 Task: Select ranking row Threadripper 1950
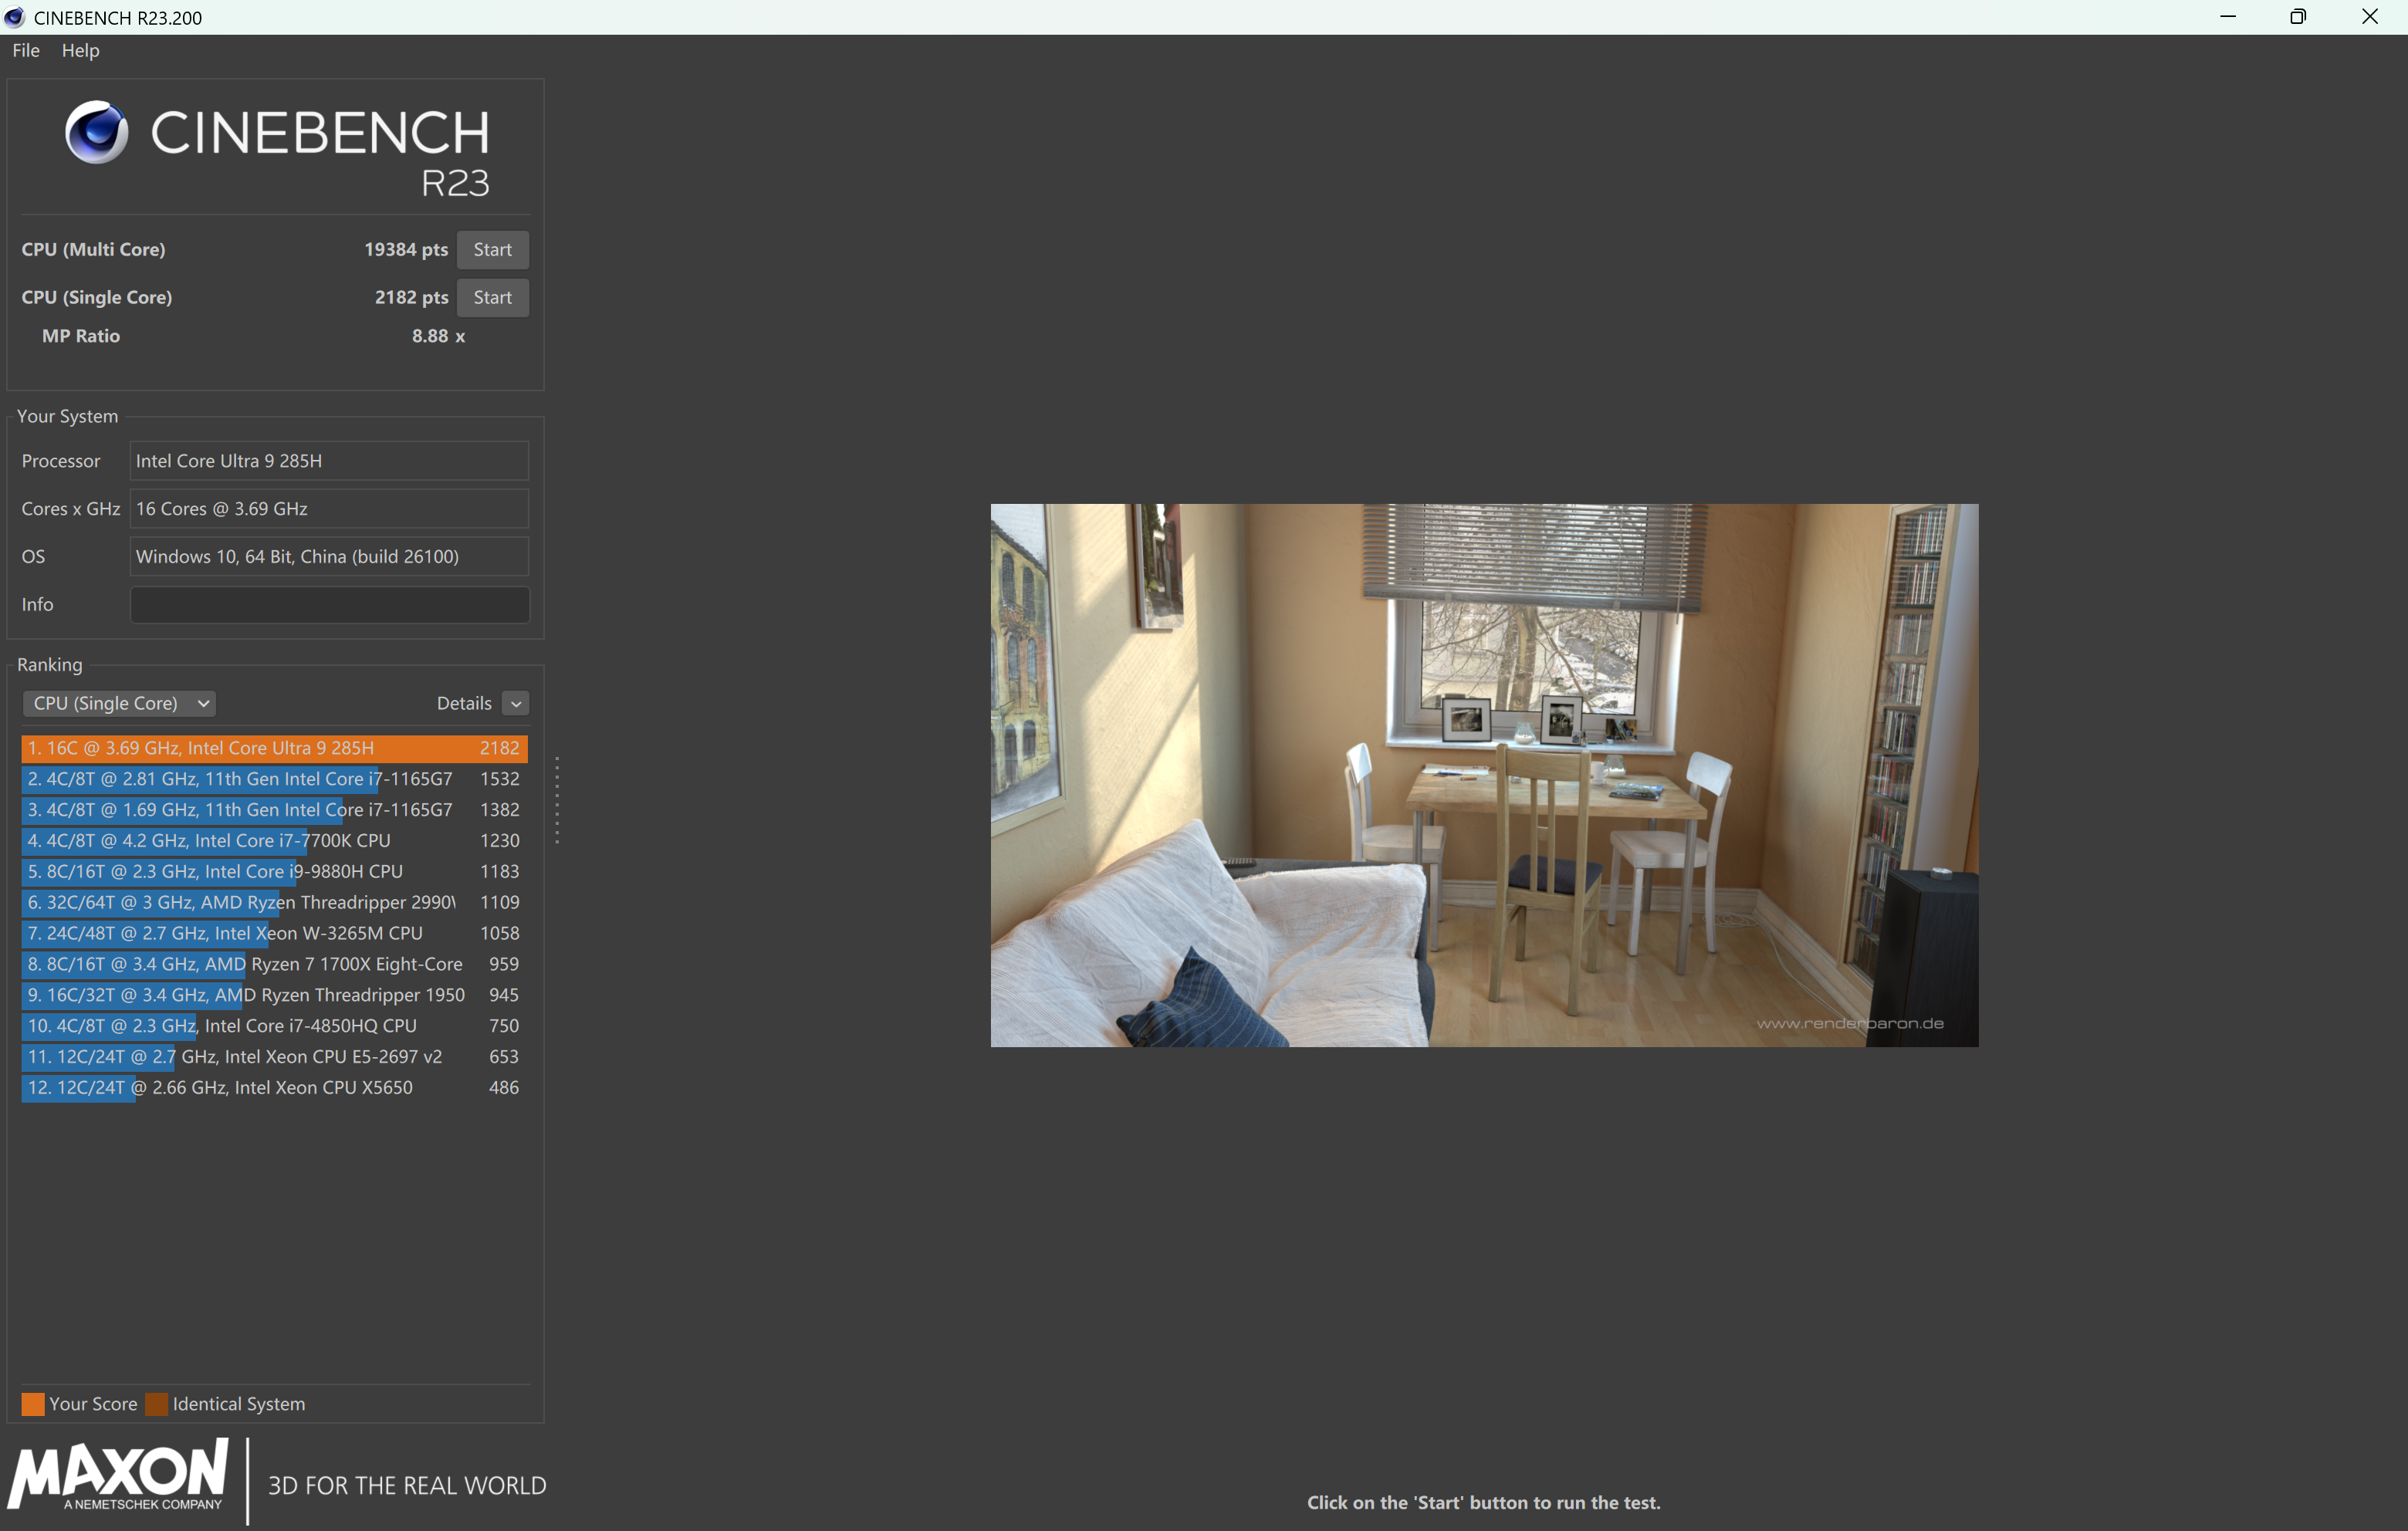coord(274,996)
